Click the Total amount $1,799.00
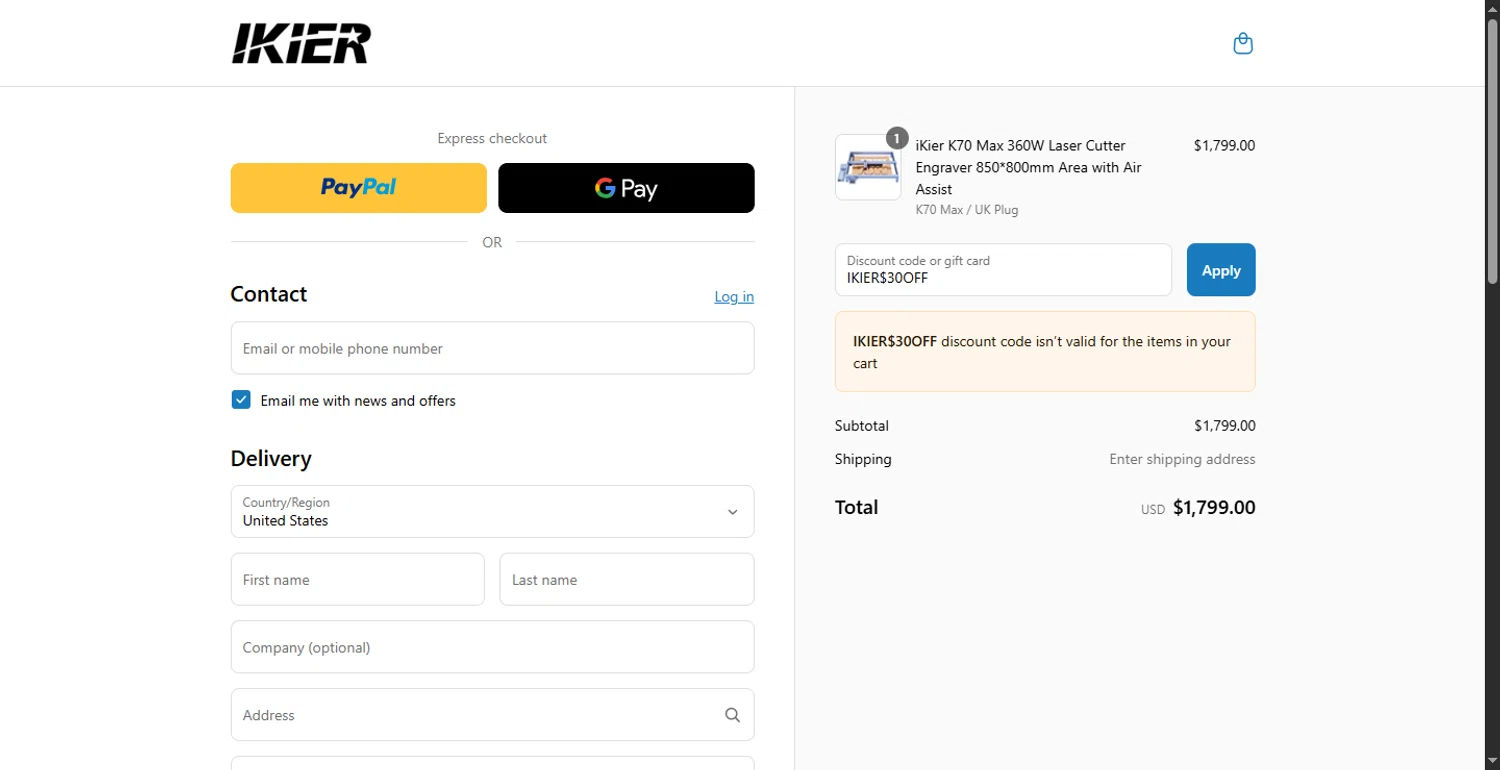Image resolution: width=1500 pixels, height=770 pixels. [1214, 508]
